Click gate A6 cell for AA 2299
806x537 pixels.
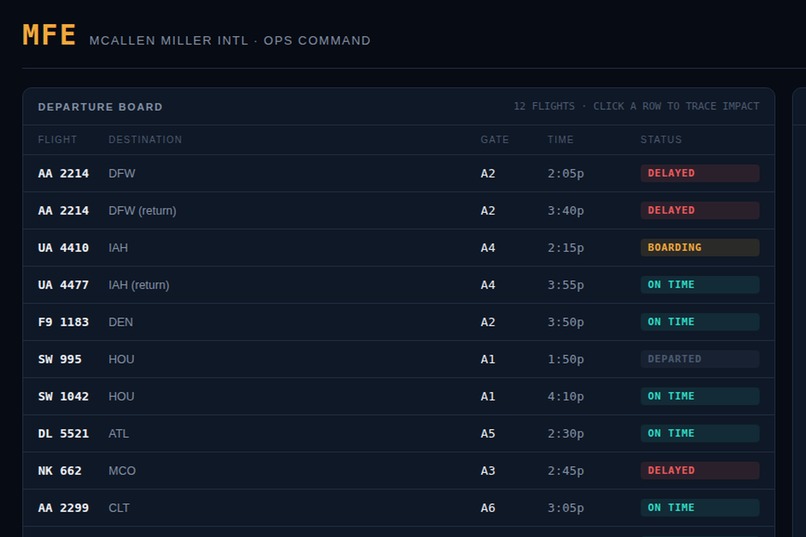[488, 508]
